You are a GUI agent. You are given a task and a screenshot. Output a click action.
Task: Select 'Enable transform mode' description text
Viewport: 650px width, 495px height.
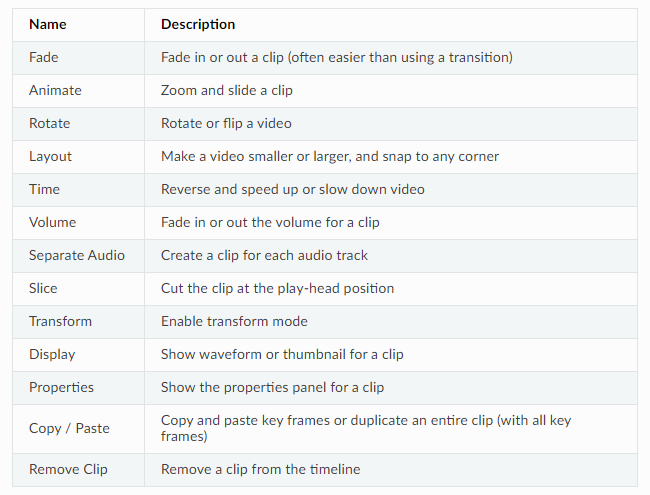pos(234,321)
